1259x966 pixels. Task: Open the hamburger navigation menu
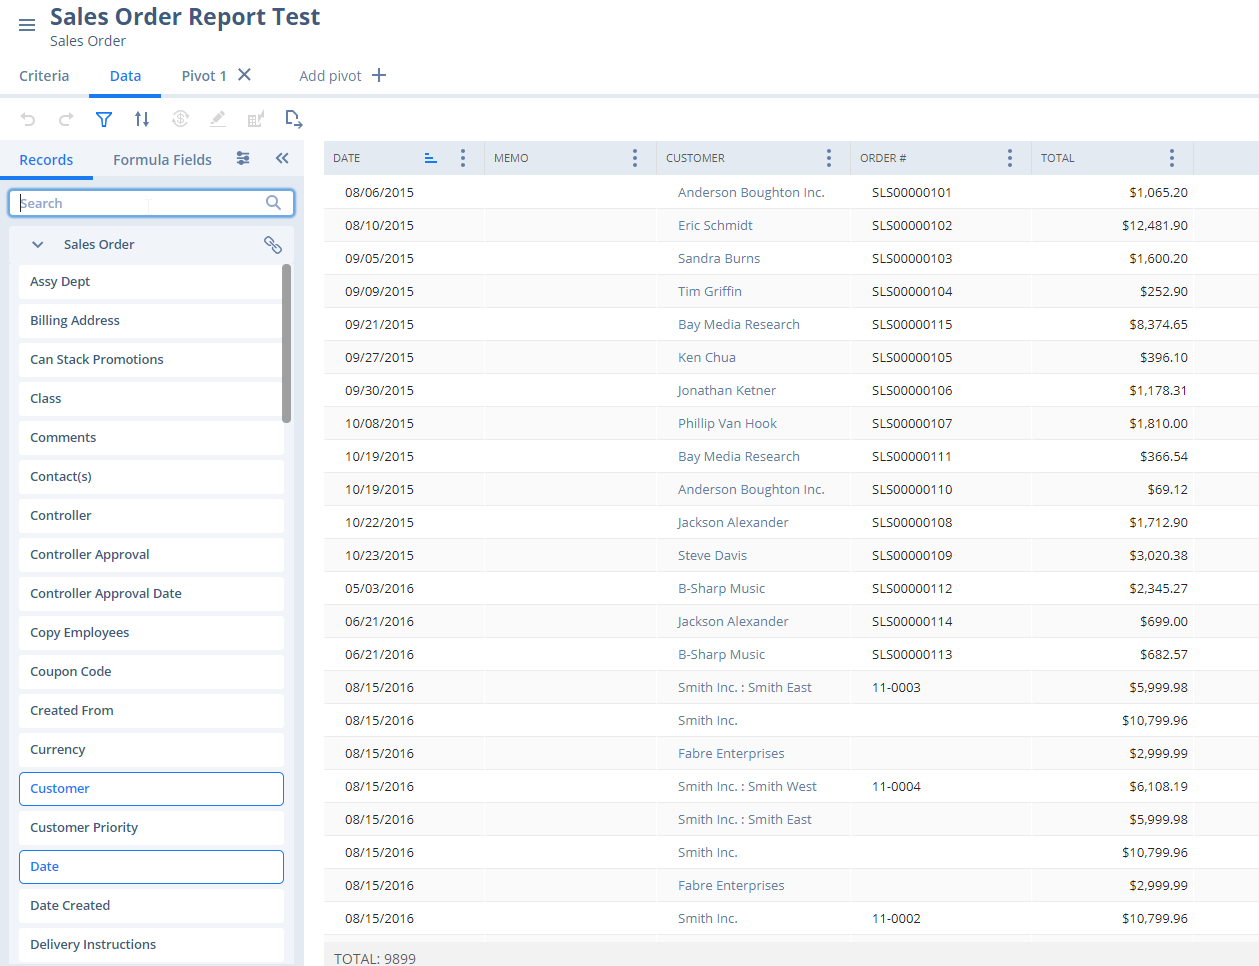pyautogui.click(x=27, y=25)
